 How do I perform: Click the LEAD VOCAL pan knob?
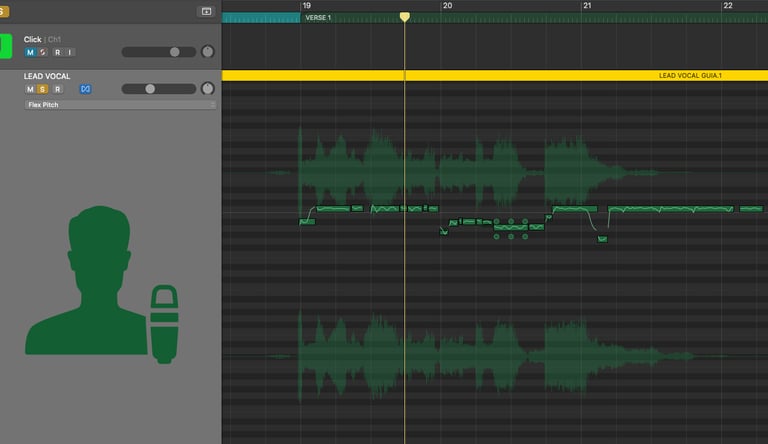[x=208, y=88]
